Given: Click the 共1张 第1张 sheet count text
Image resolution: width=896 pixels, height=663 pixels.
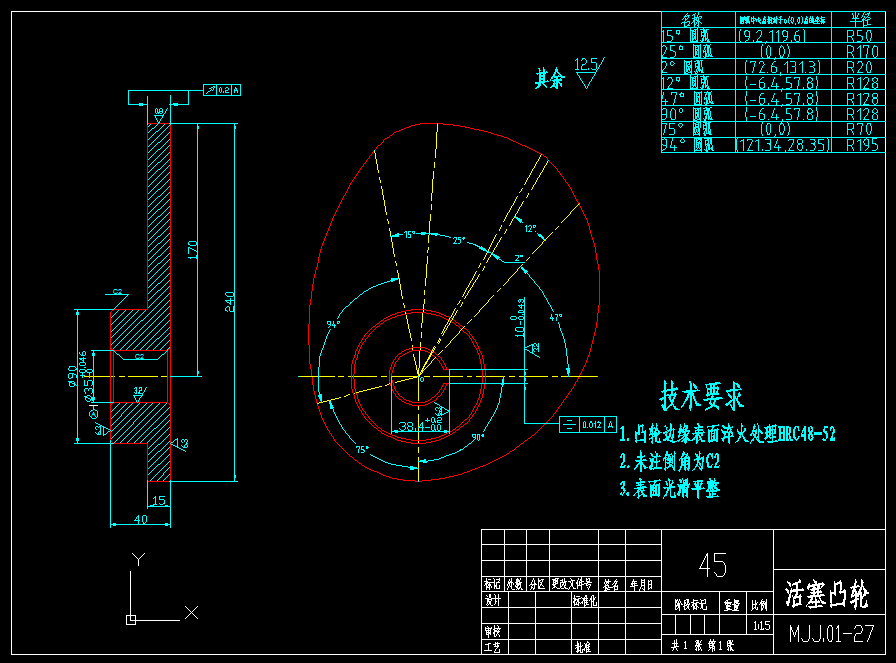Looking at the screenshot, I should (x=703, y=645).
